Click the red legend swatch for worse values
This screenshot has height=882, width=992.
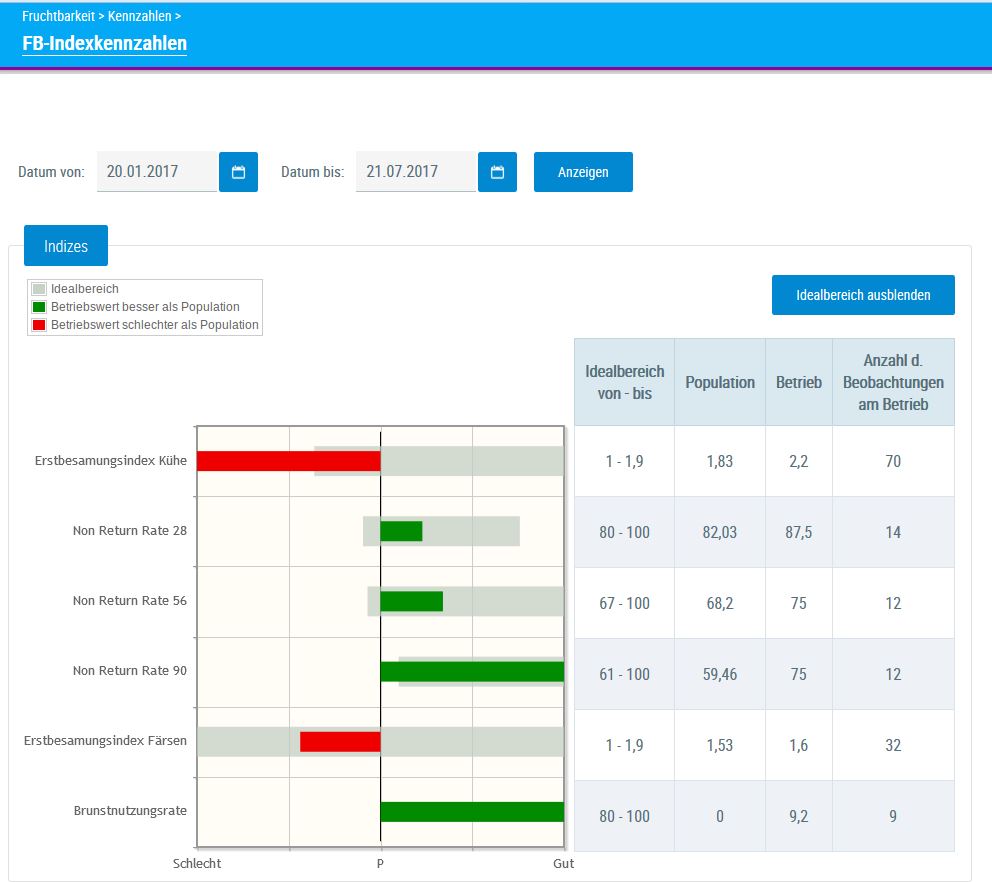[40, 325]
